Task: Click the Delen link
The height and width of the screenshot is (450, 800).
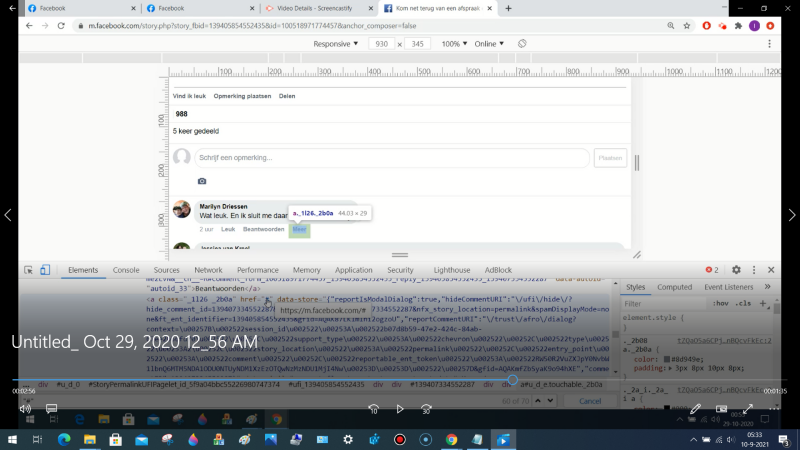Action: [287, 96]
